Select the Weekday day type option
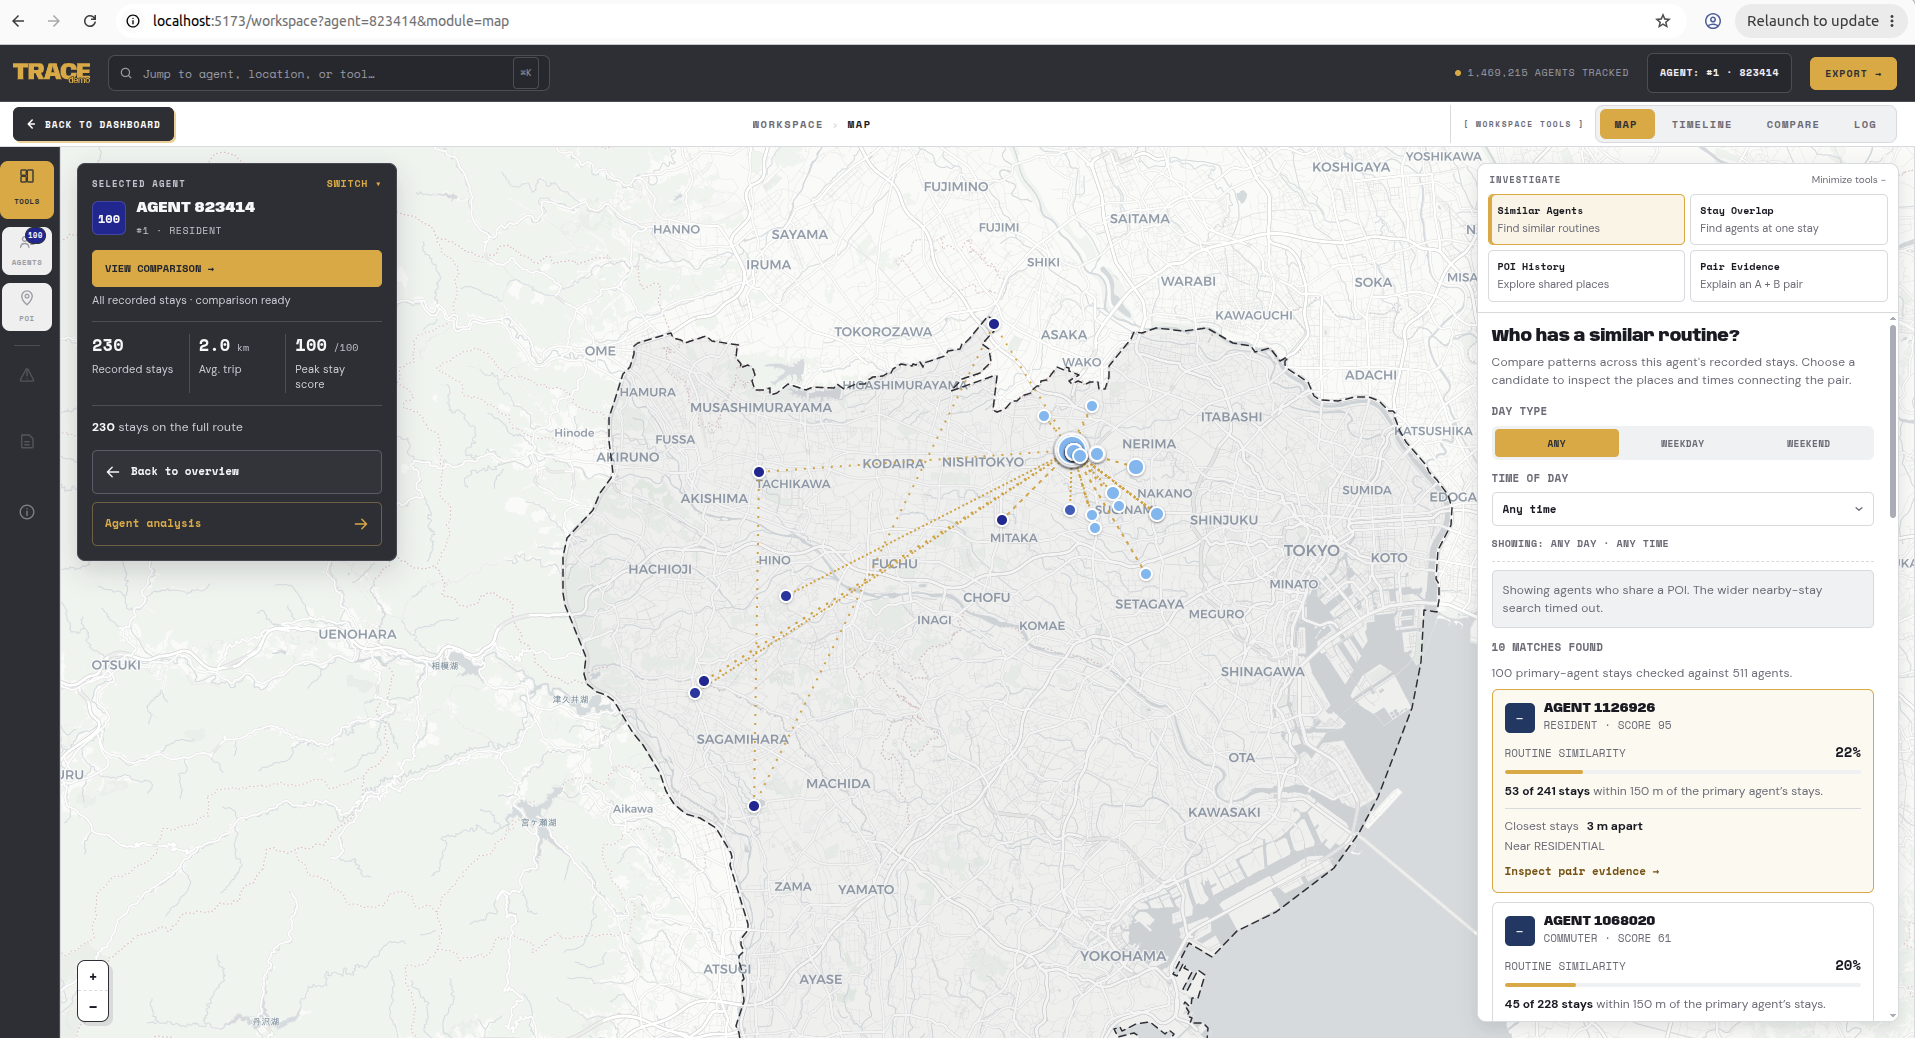The height and width of the screenshot is (1038, 1915). point(1682,443)
